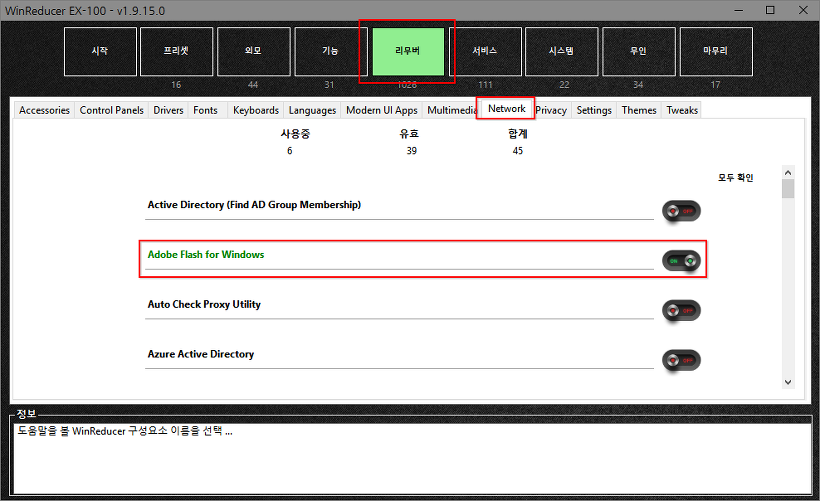The height and width of the screenshot is (501, 820).
Task: Select the Adobe Flash for Windows label
Action: click(206, 255)
